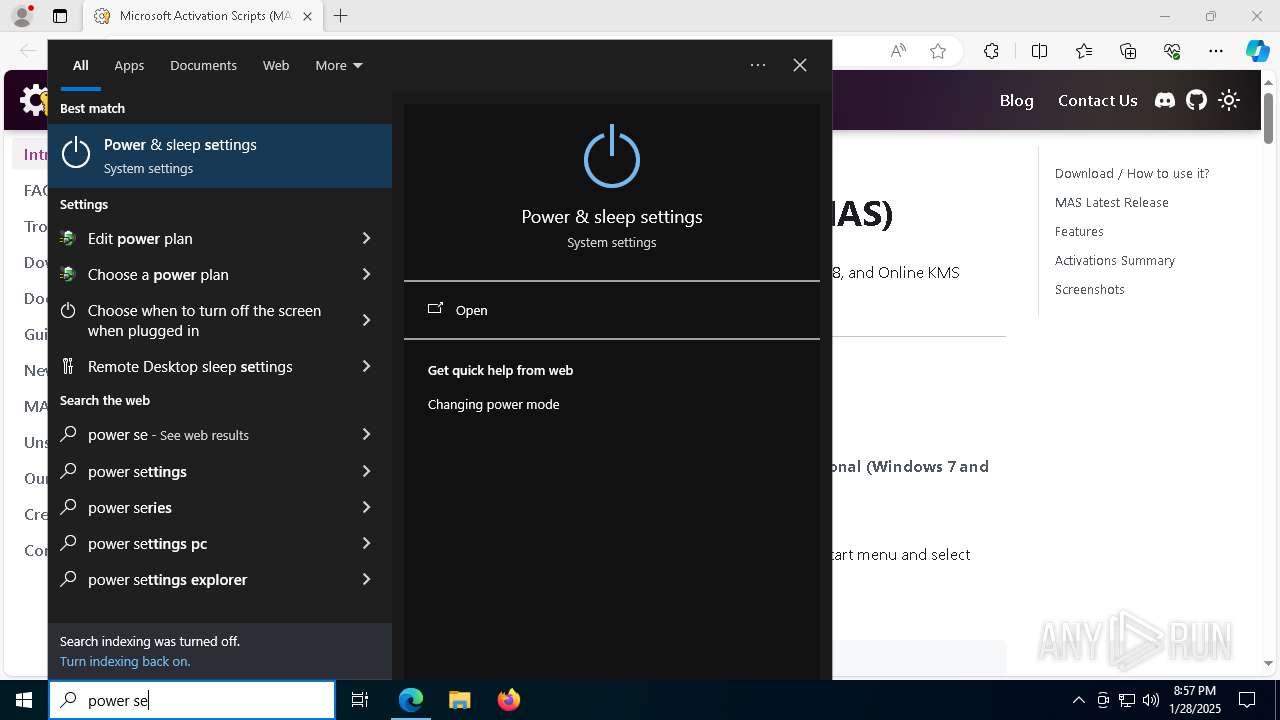Click the large power icon in preview pane
This screenshot has width=1280, height=720.
pyautogui.click(x=612, y=158)
